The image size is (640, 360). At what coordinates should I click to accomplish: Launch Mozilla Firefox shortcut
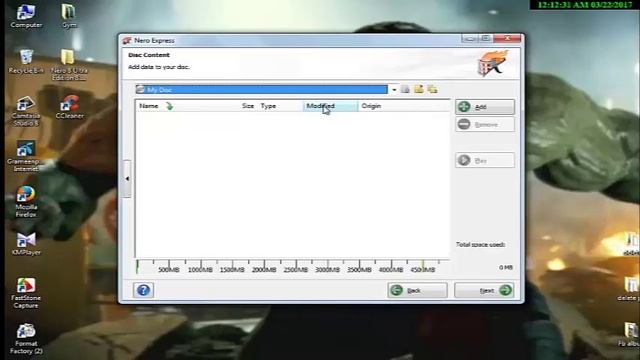point(26,202)
